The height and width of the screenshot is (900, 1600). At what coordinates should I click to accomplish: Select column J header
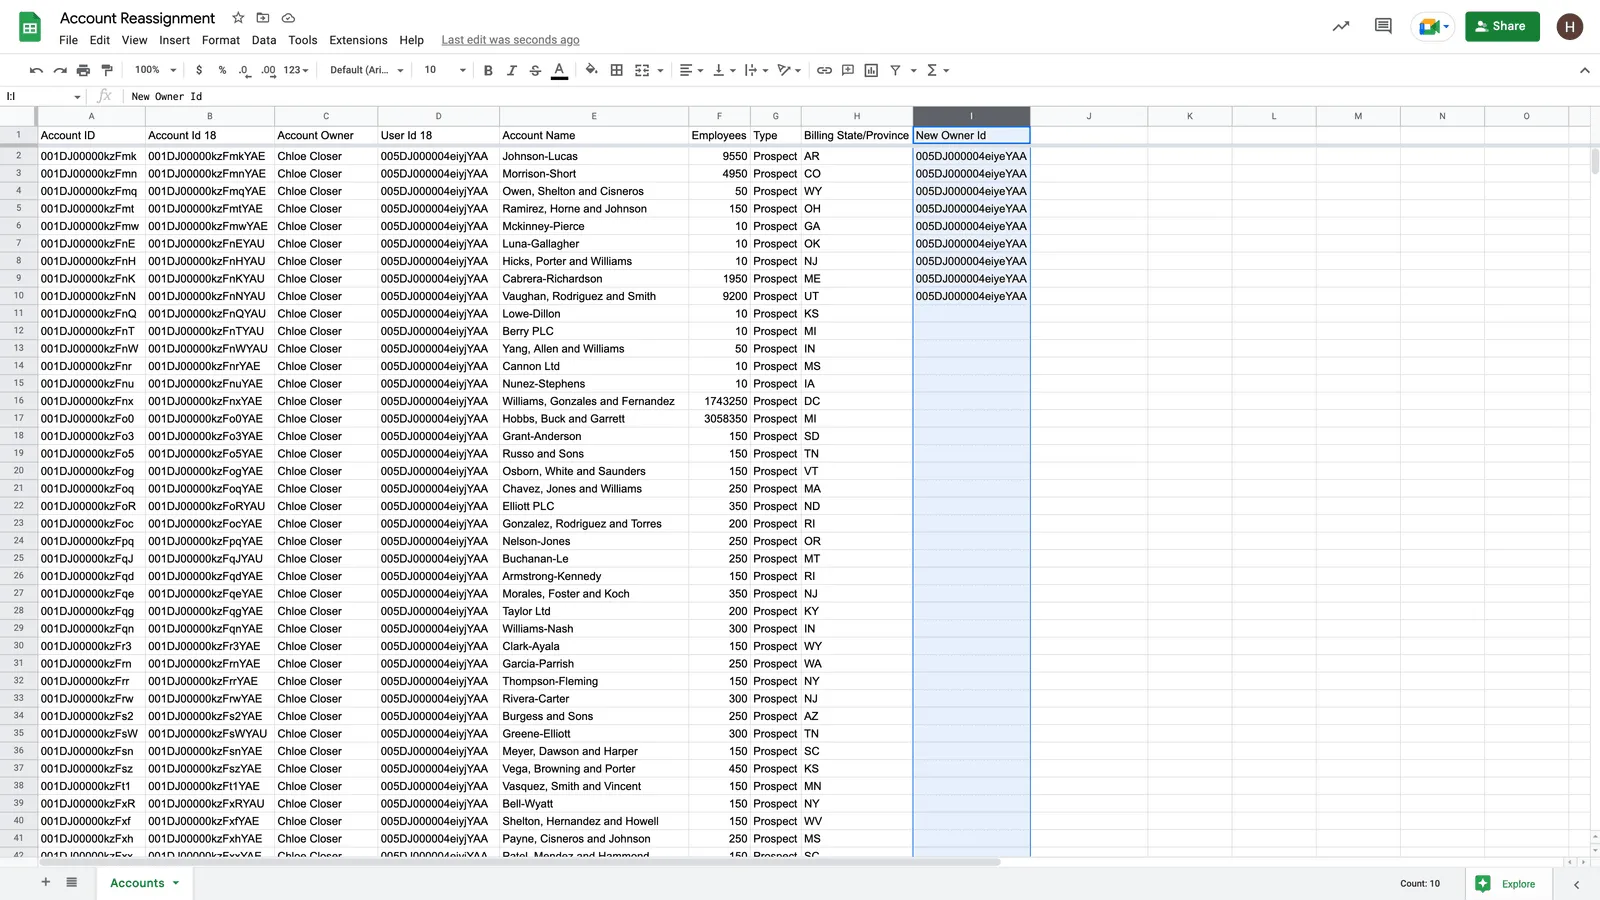(1089, 116)
